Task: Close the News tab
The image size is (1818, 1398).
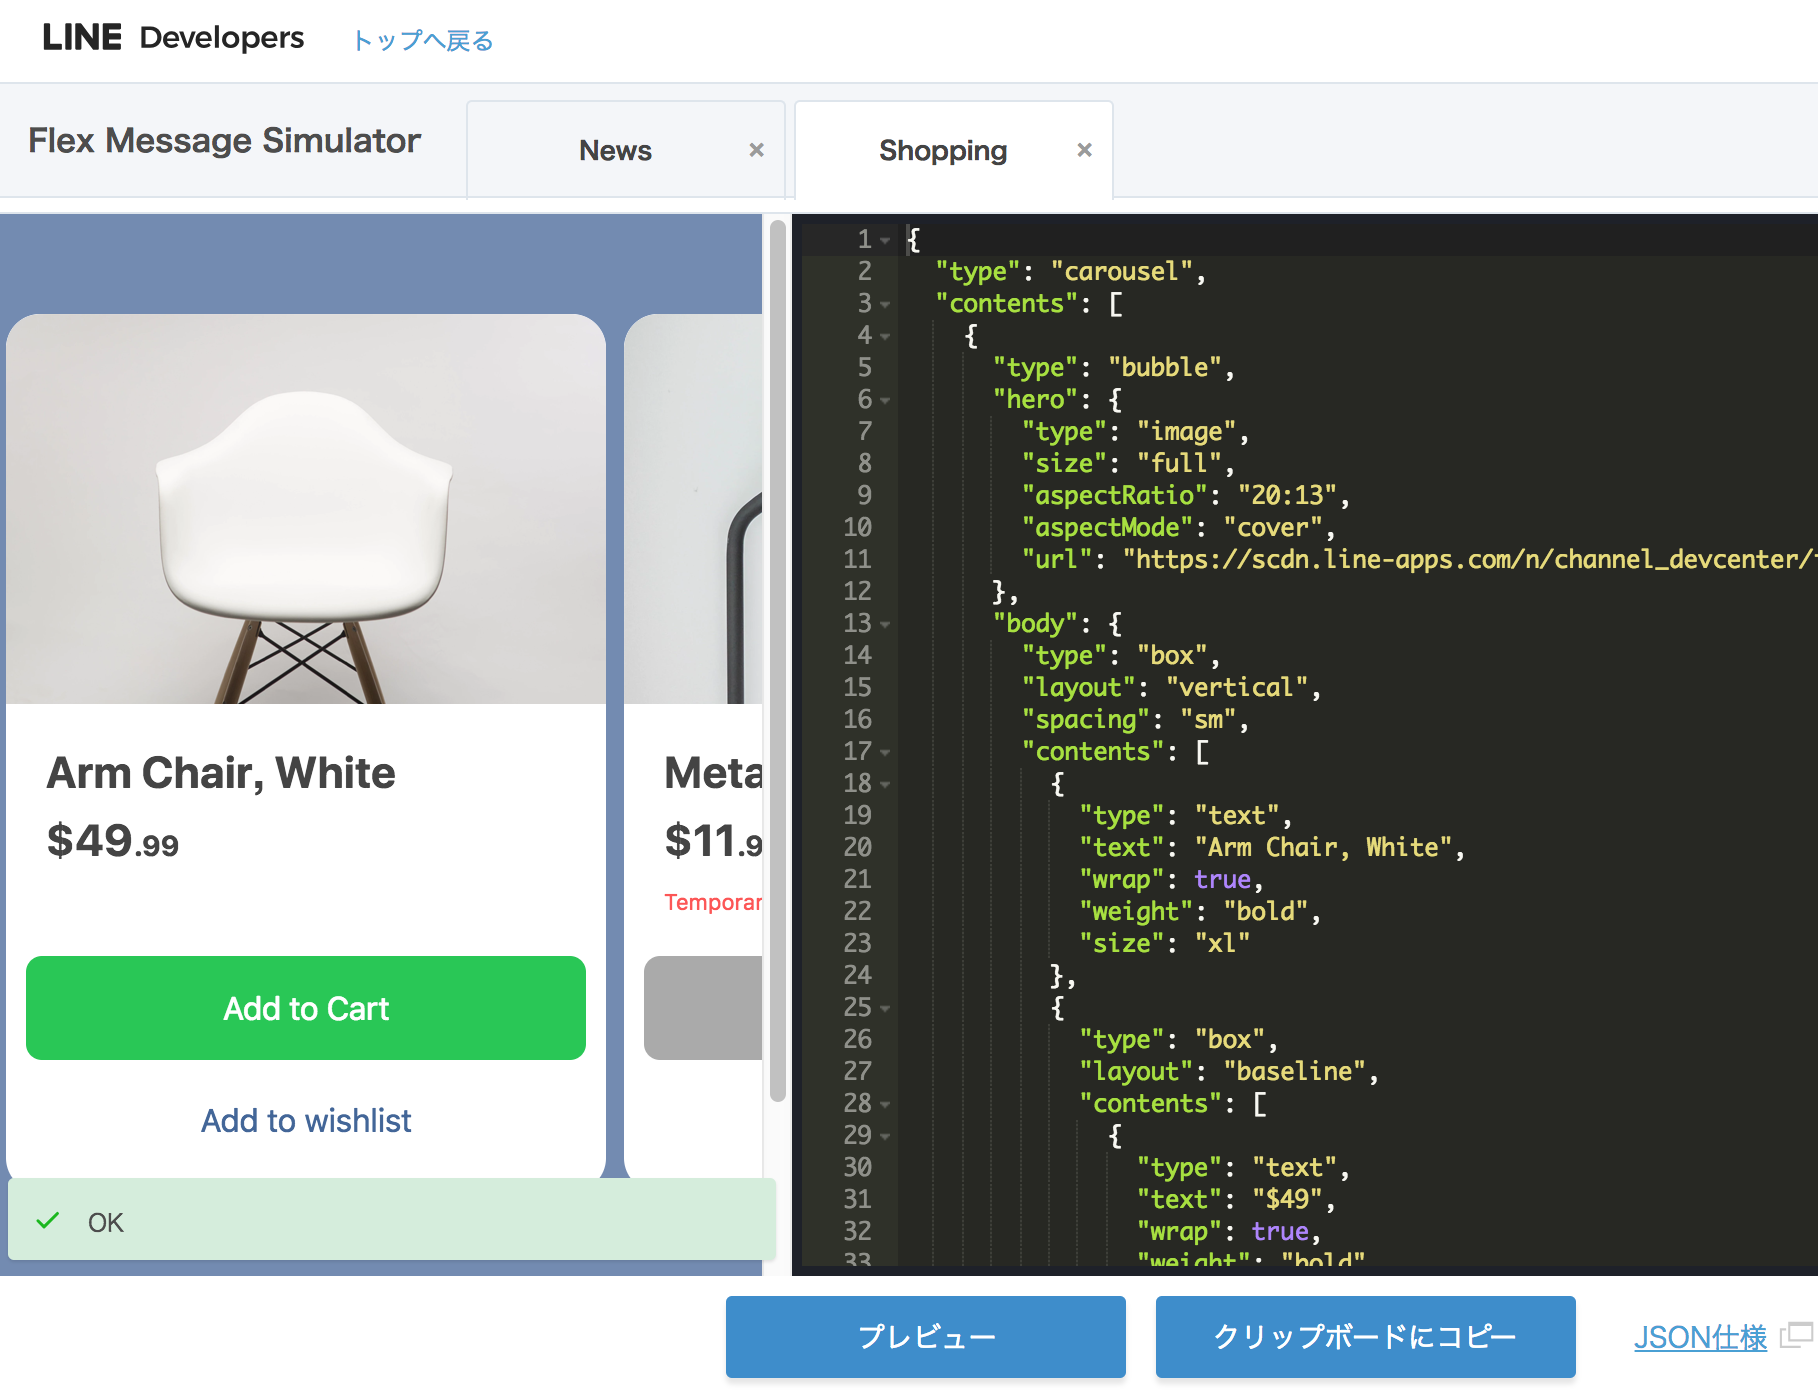Action: point(757,150)
